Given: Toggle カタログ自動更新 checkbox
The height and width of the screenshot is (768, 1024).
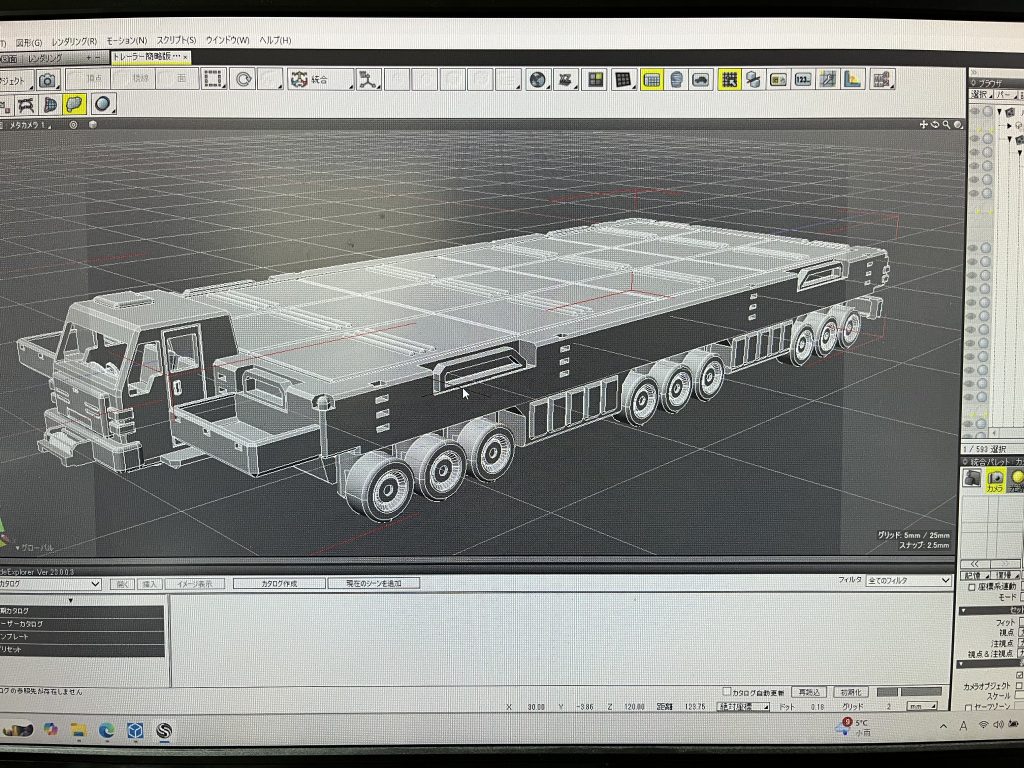Looking at the screenshot, I should click(x=727, y=692).
